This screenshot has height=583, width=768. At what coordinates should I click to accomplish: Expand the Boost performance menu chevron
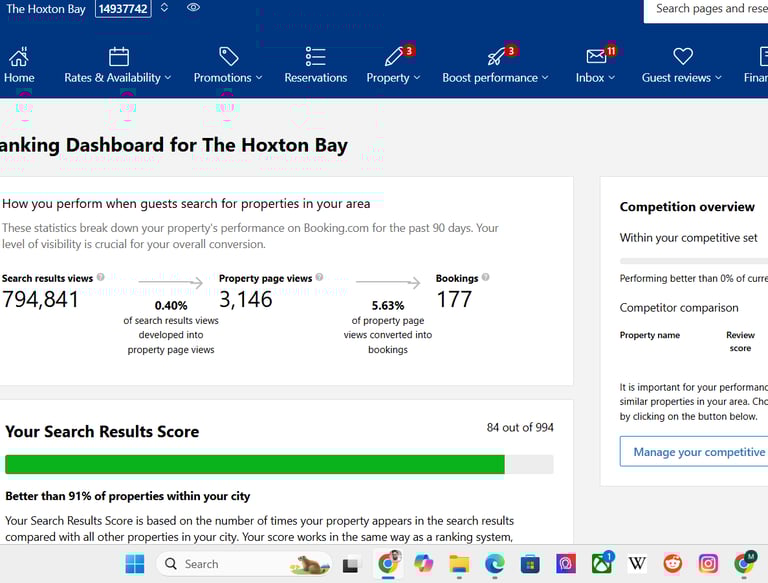click(x=545, y=78)
